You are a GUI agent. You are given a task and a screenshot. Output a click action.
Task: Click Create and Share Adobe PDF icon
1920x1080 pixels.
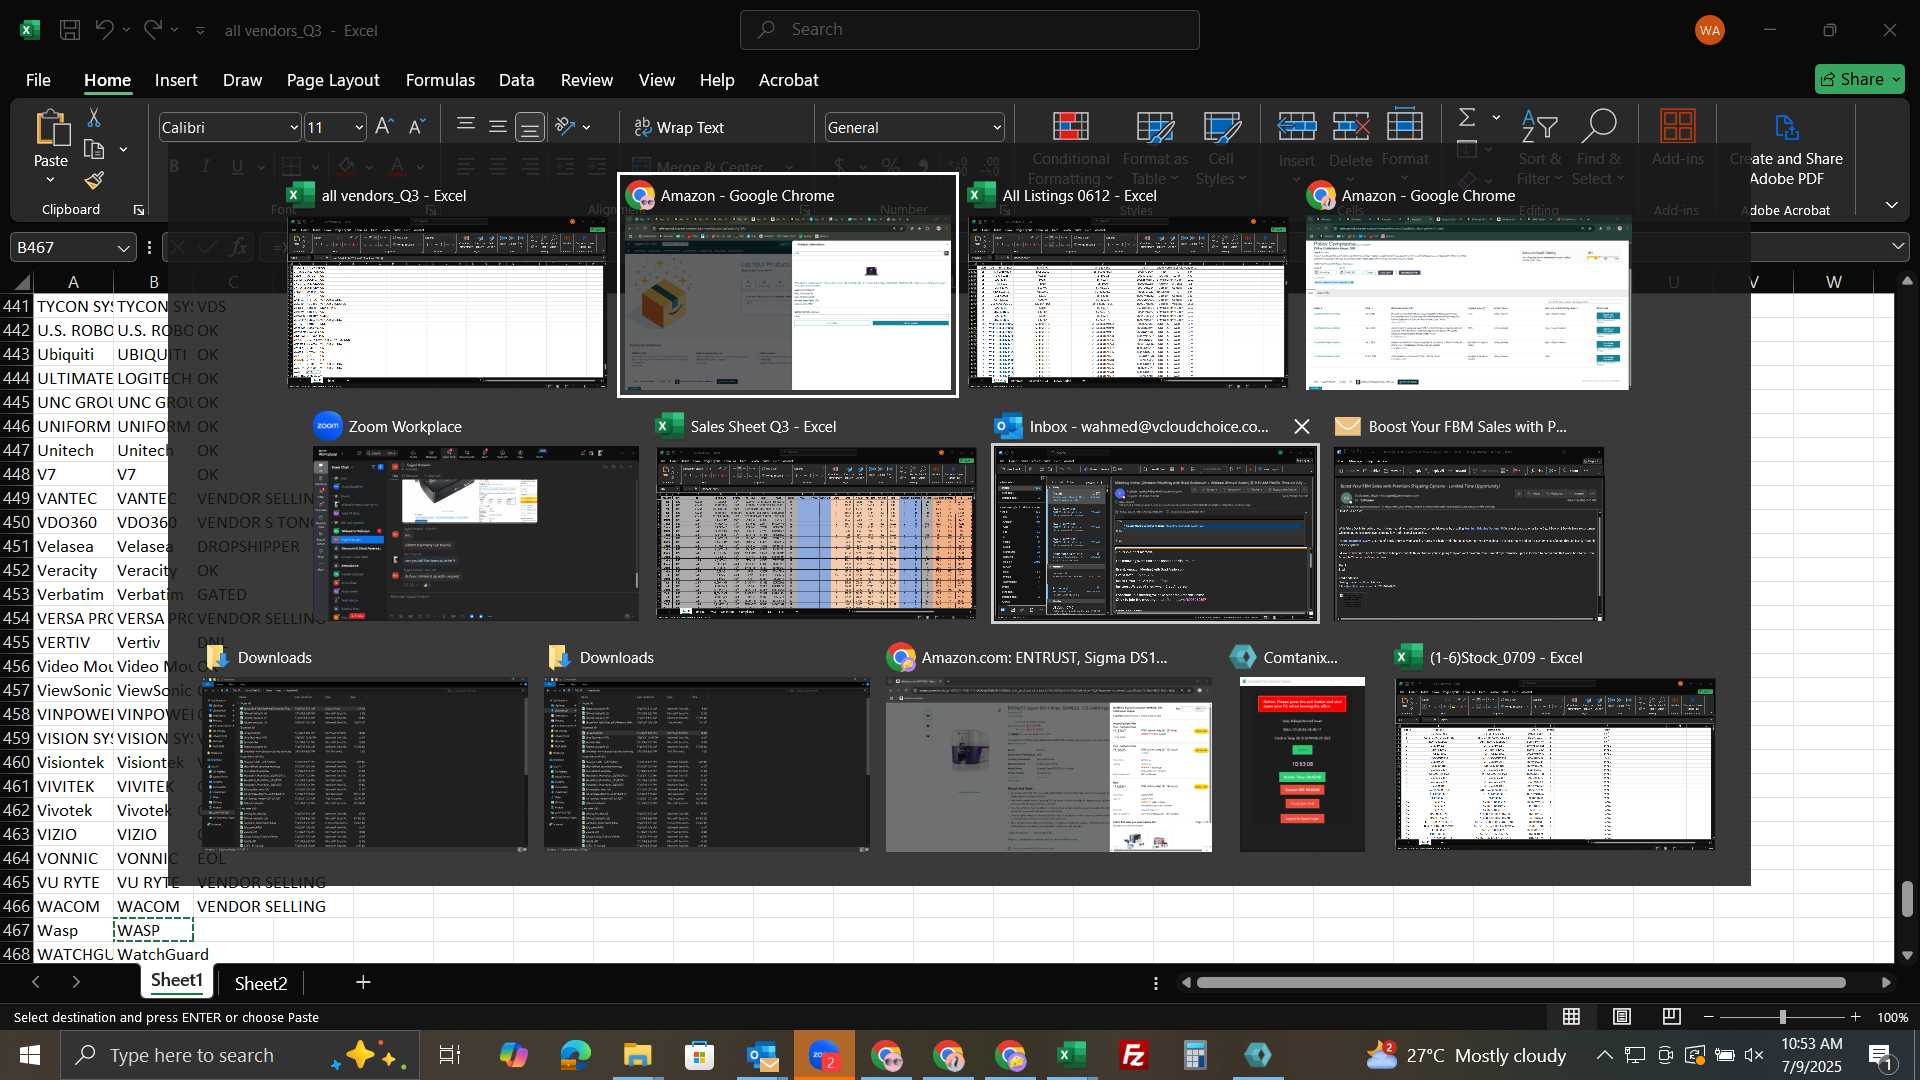1787,127
